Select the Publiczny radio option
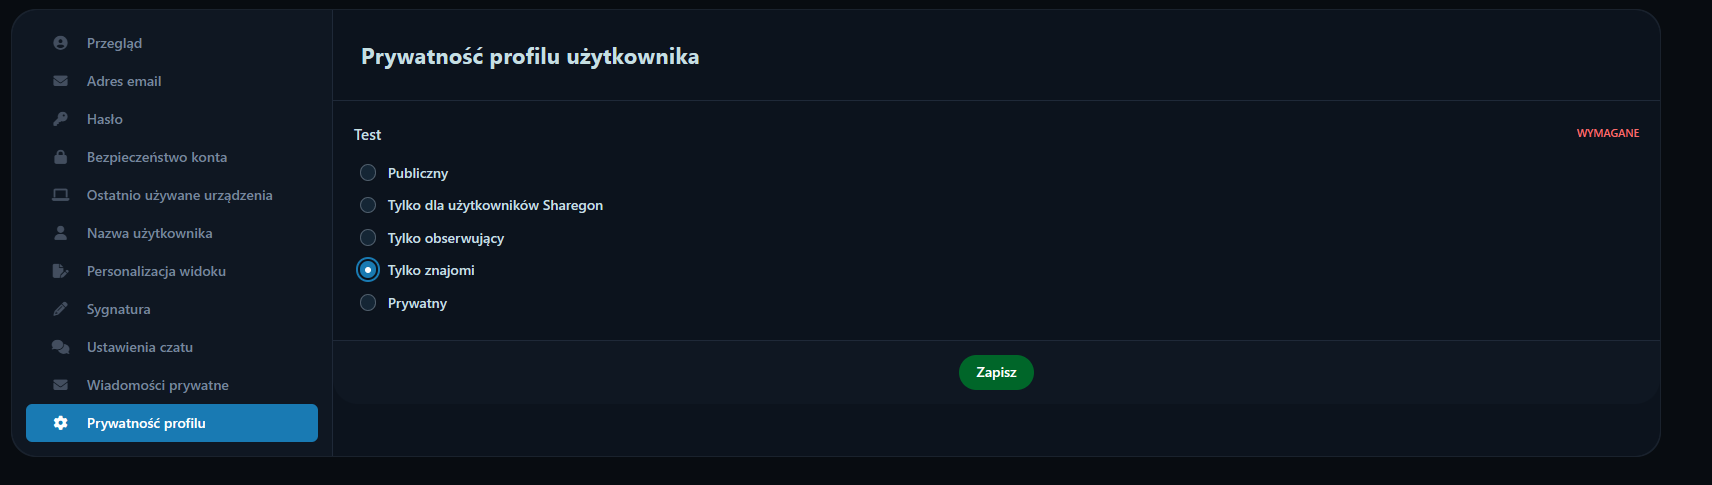 pyautogui.click(x=368, y=173)
